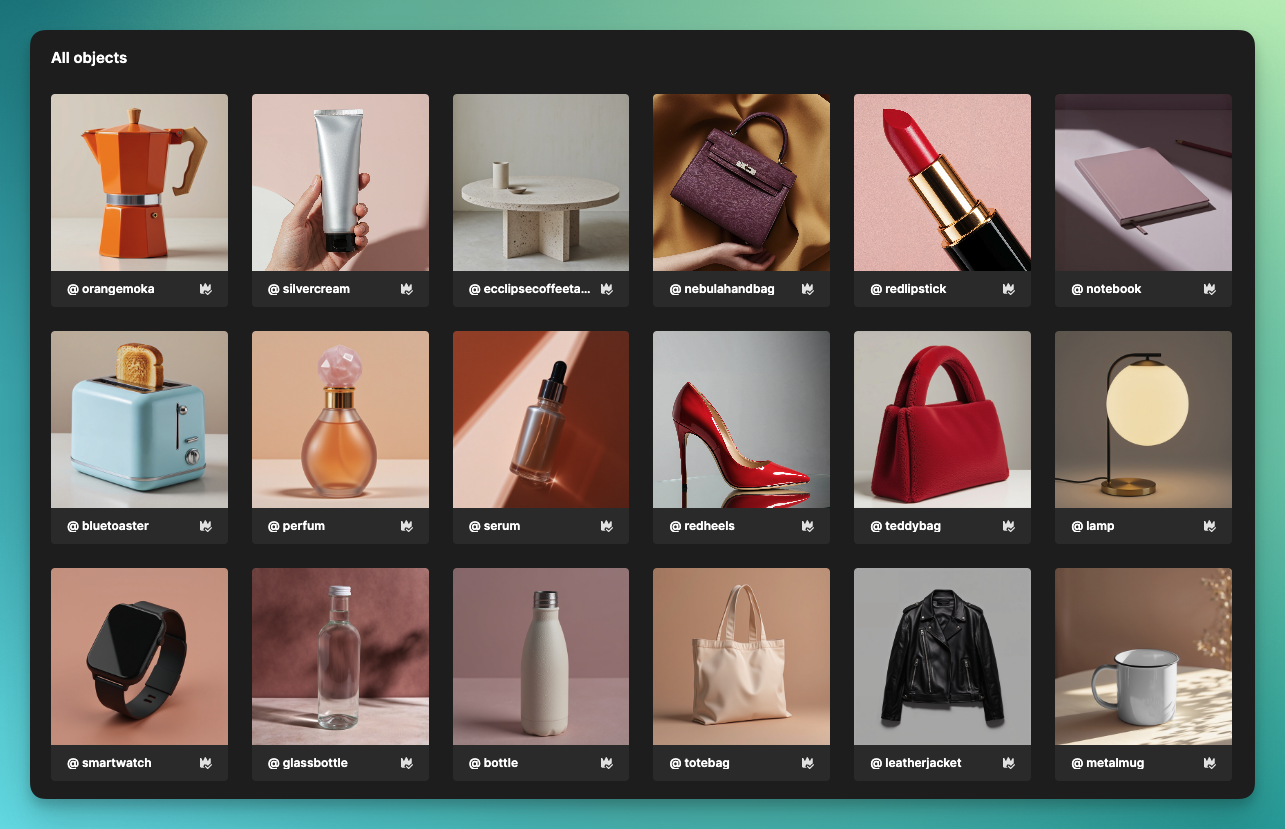Click the '@ lamp' label
The image size is (1285, 829).
click(x=1093, y=526)
